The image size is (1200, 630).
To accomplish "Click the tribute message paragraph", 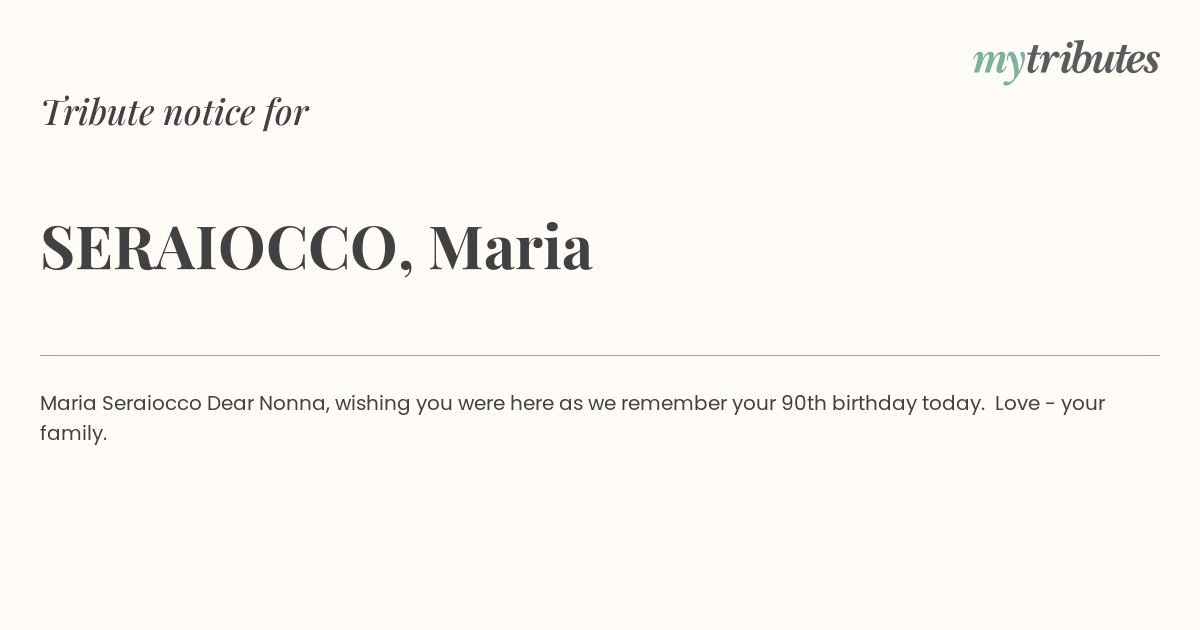I will coord(572,418).
